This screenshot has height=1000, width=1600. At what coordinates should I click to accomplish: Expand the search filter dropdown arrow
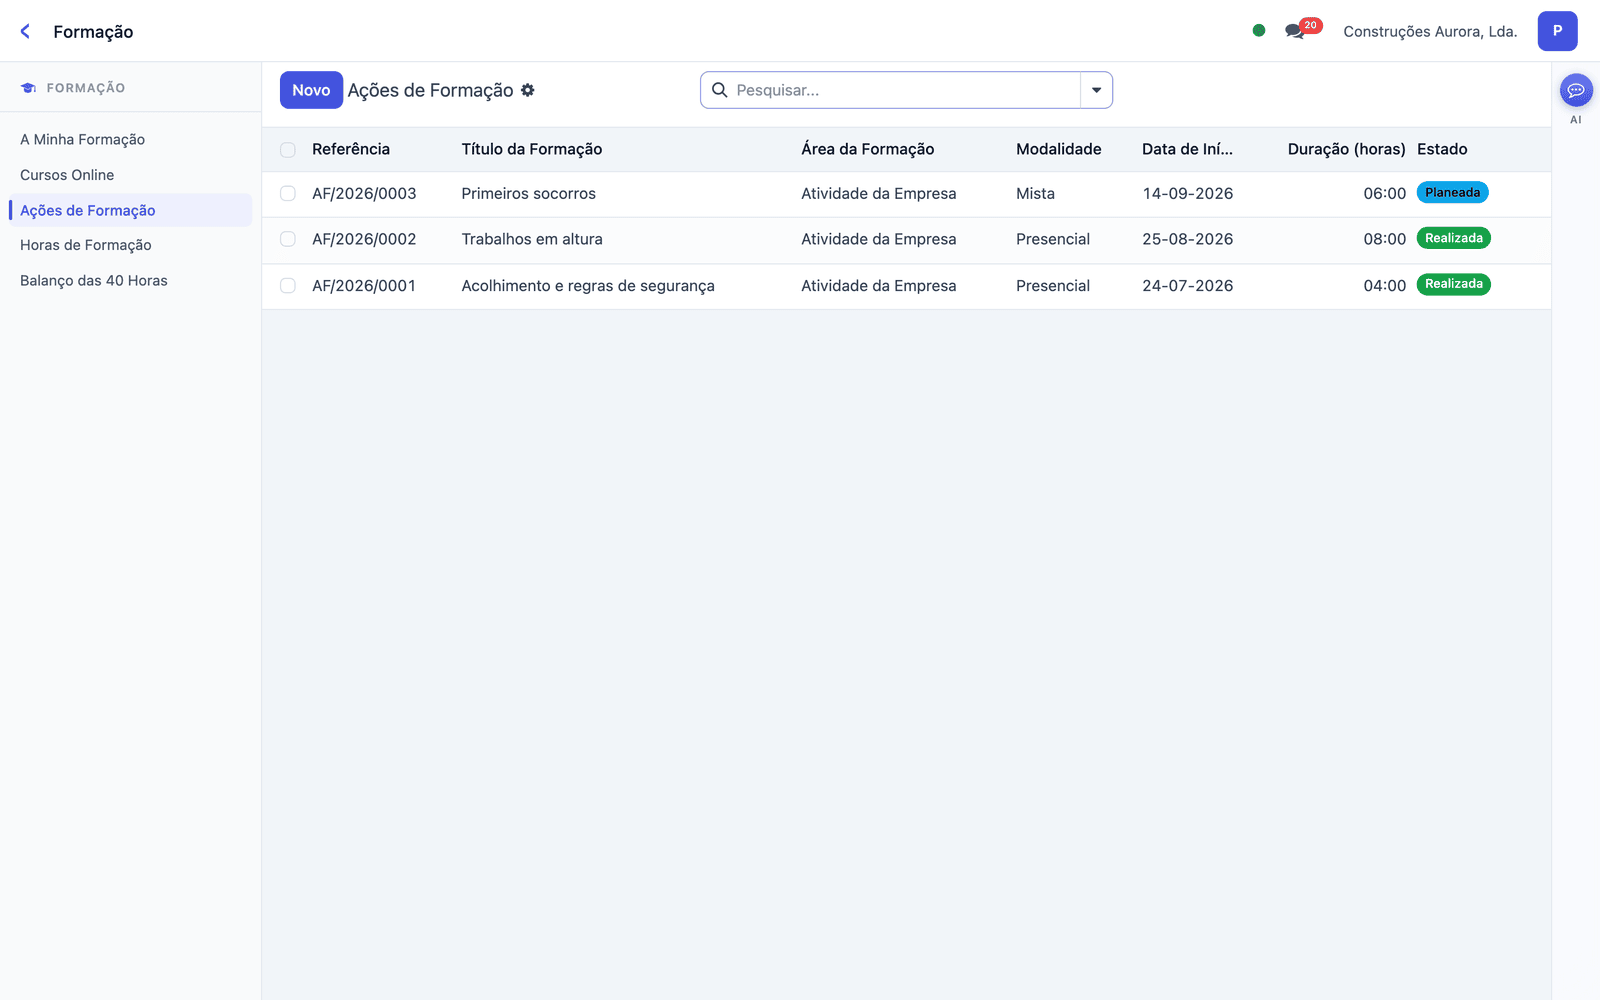coord(1096,90)
